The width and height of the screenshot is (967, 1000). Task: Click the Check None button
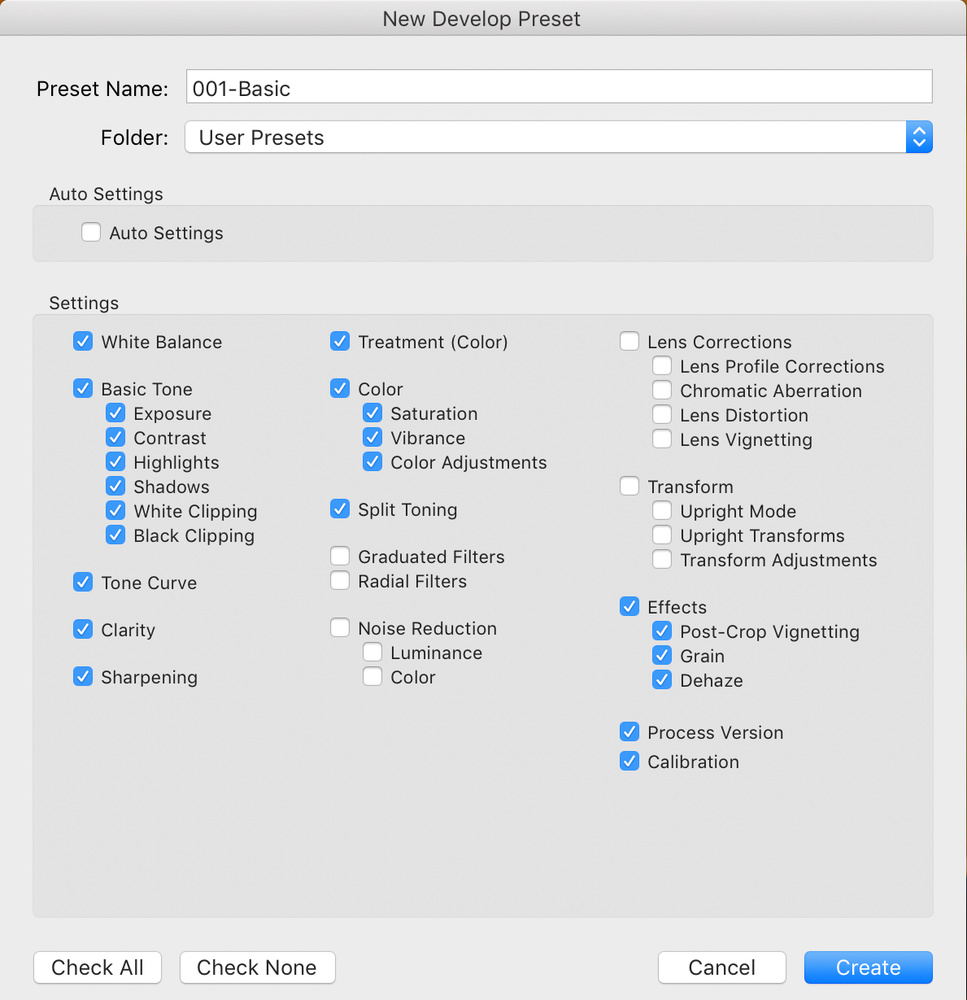point(257,967)
